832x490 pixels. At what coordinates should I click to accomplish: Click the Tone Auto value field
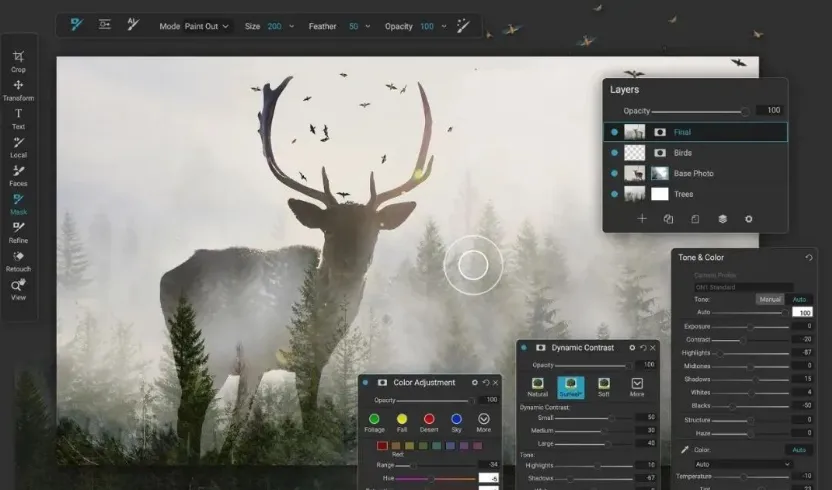point(802,312)
